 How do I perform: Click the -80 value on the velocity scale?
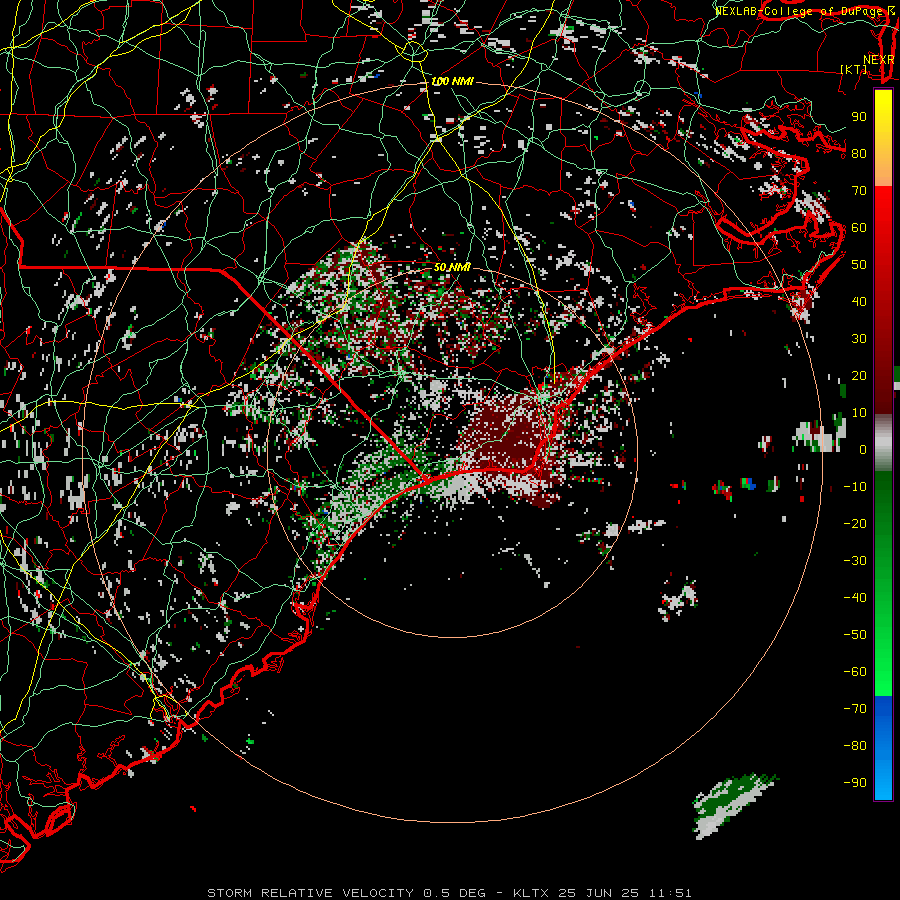click(x=855, y=746)
